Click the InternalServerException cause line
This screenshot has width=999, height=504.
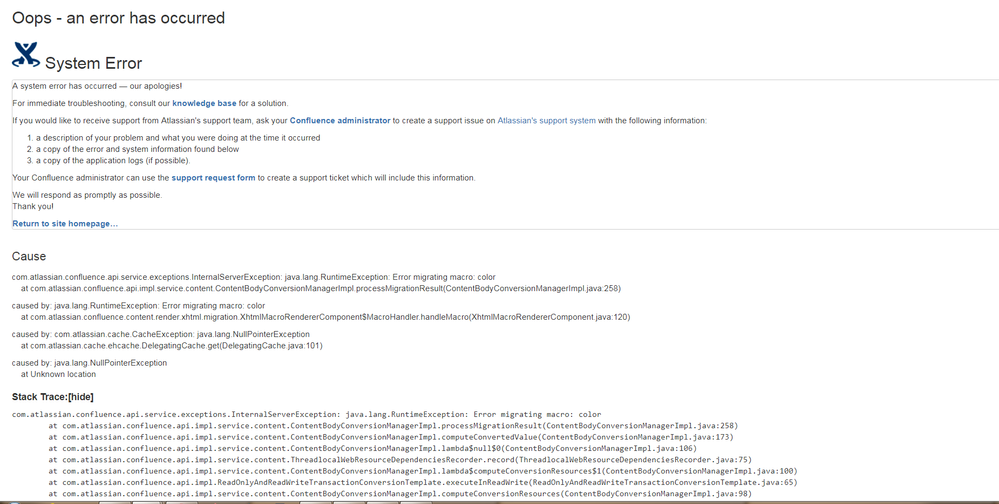click(x=254, y=277)
